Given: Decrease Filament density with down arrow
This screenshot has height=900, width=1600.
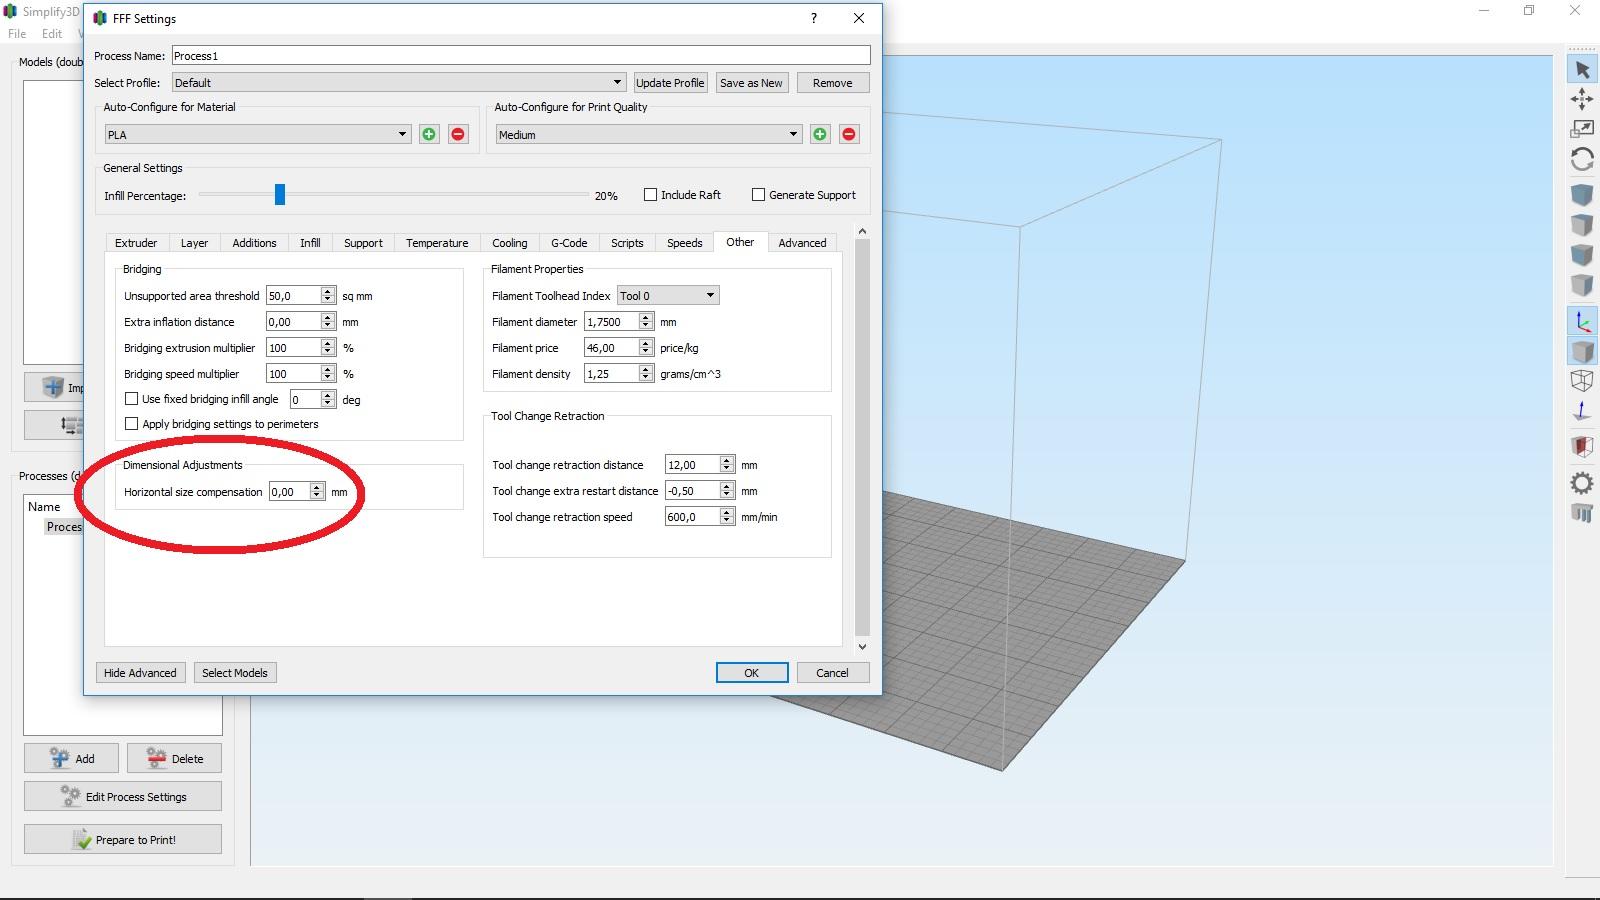Looking at the screenshot, I should (646, 378).
